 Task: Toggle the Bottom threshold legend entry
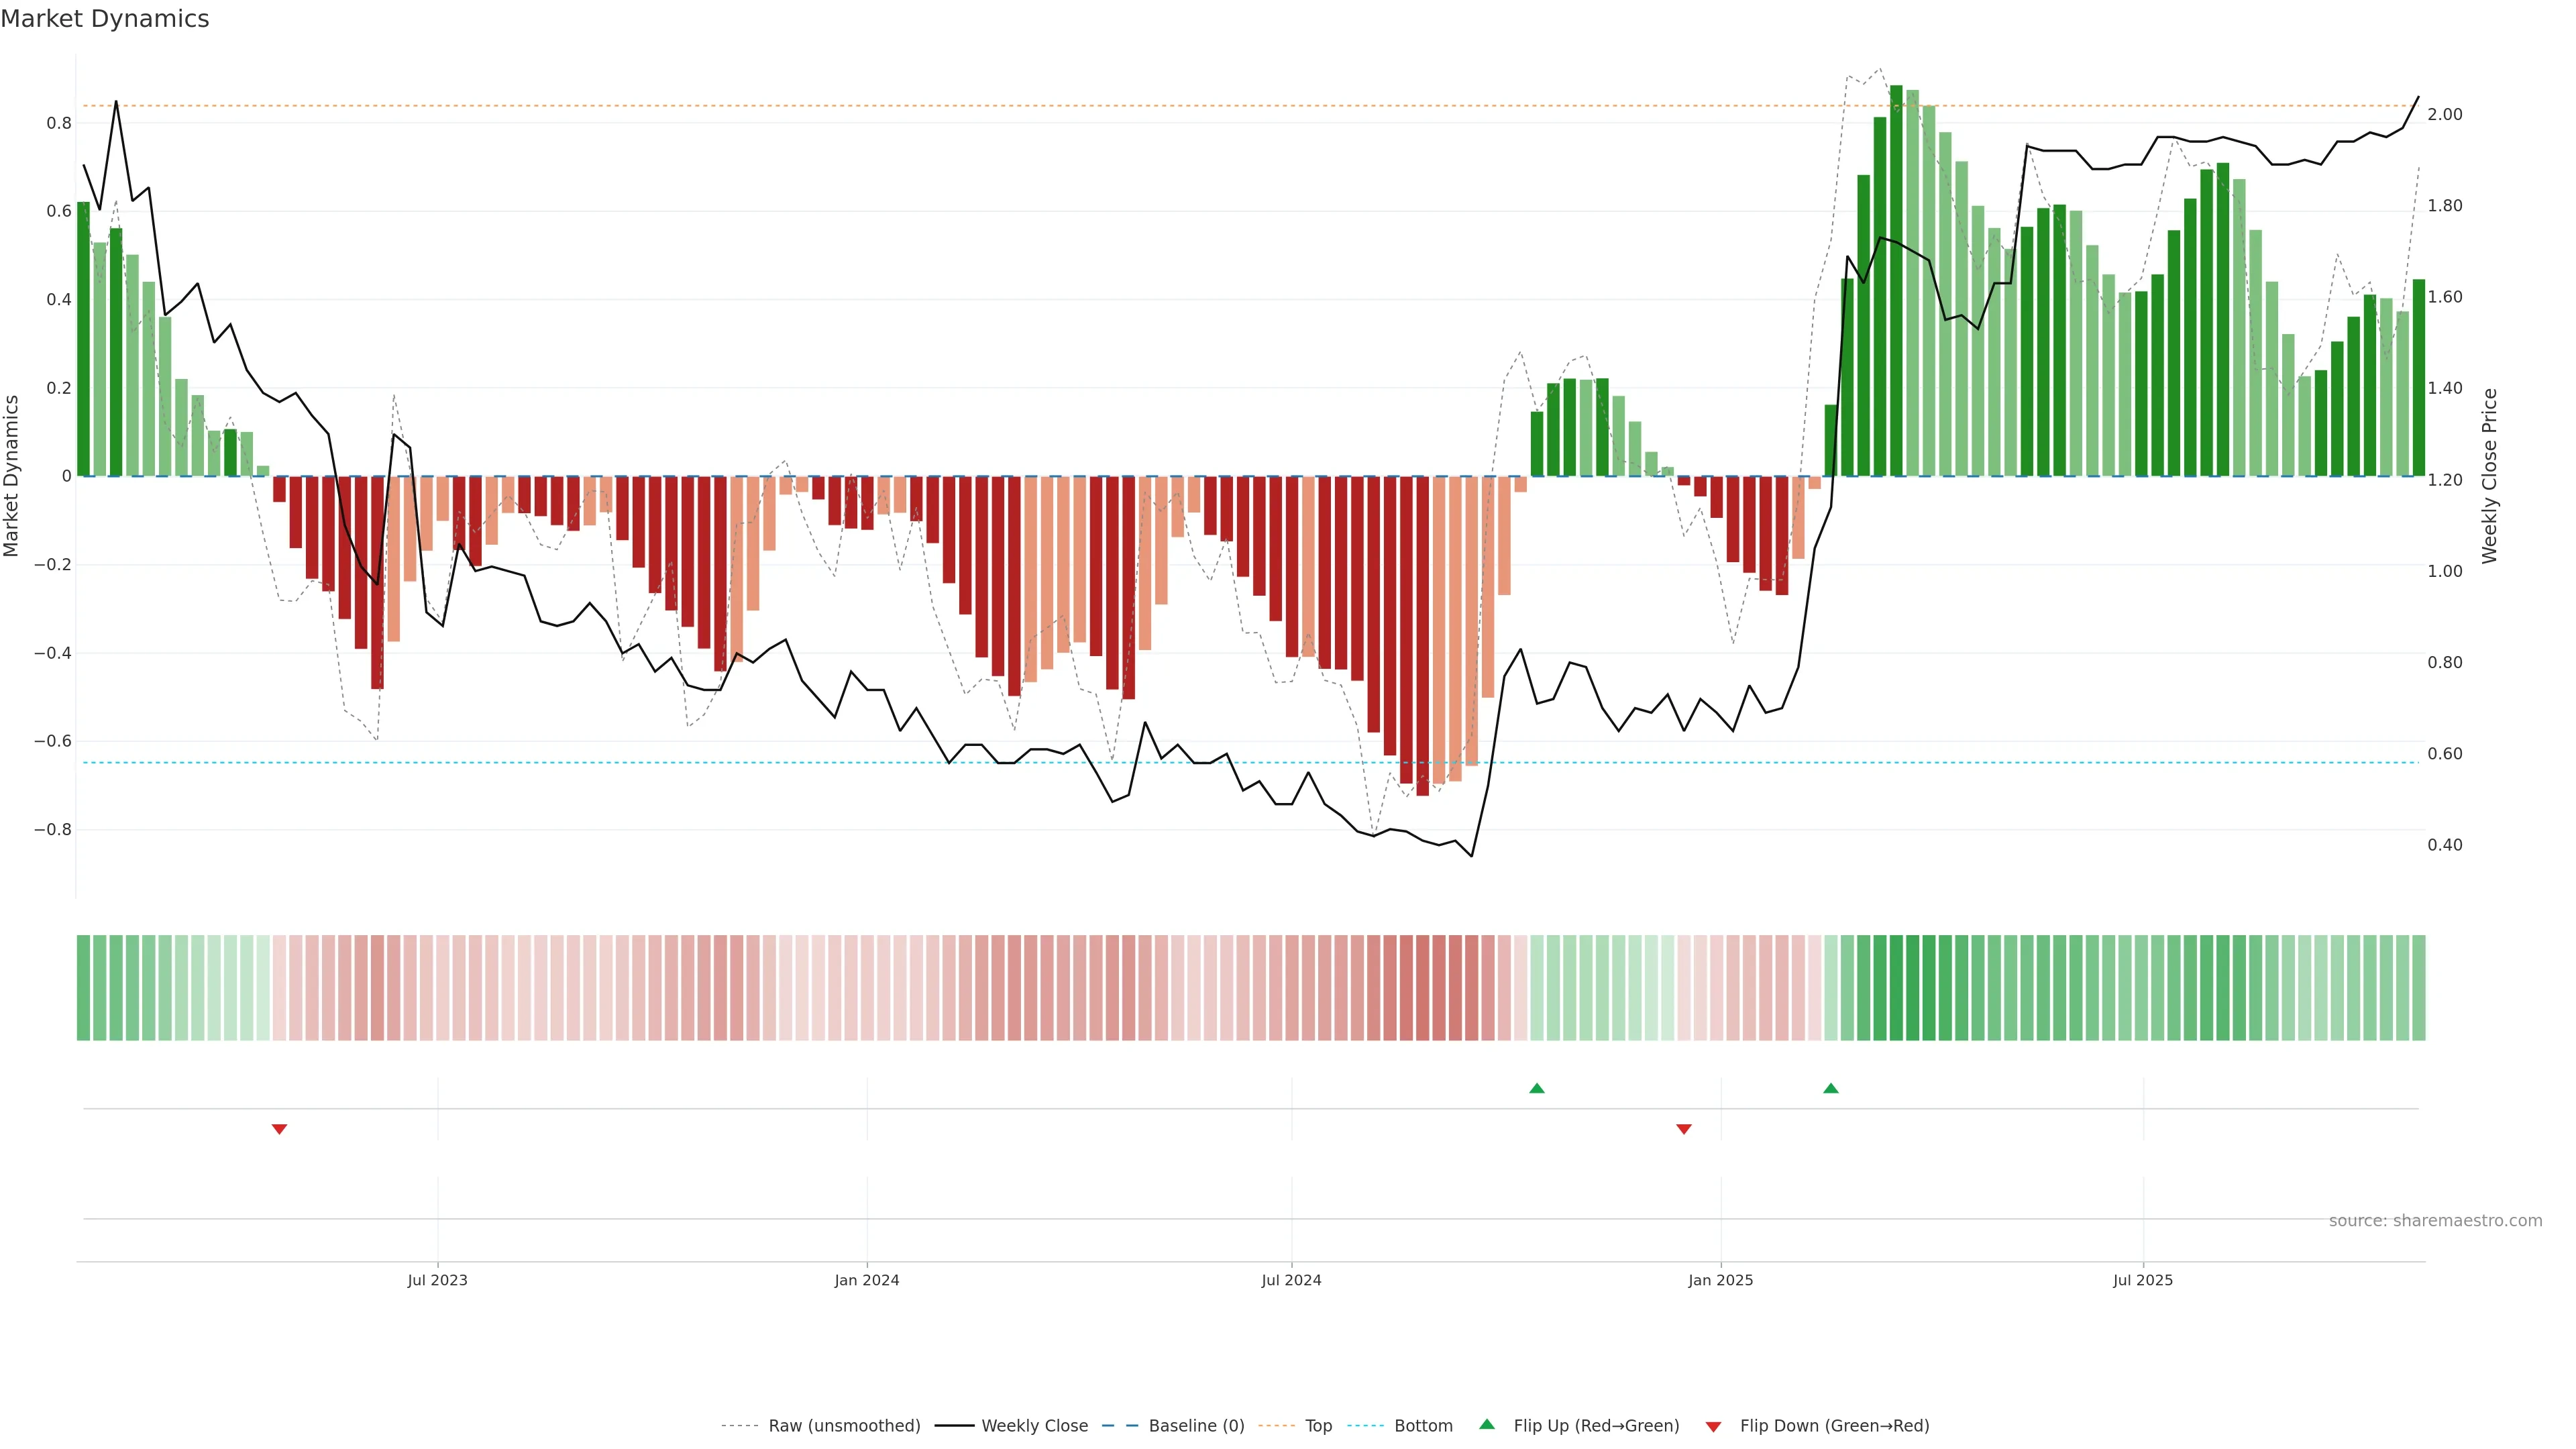point(1423,1426)
